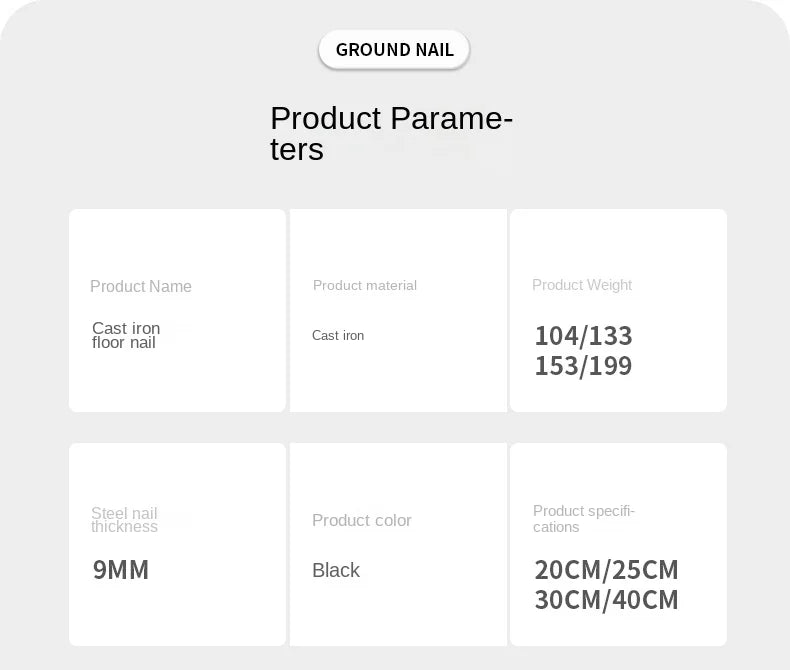Select the 9MM thickness value
The image size is (790, 670).
[121, 570]
